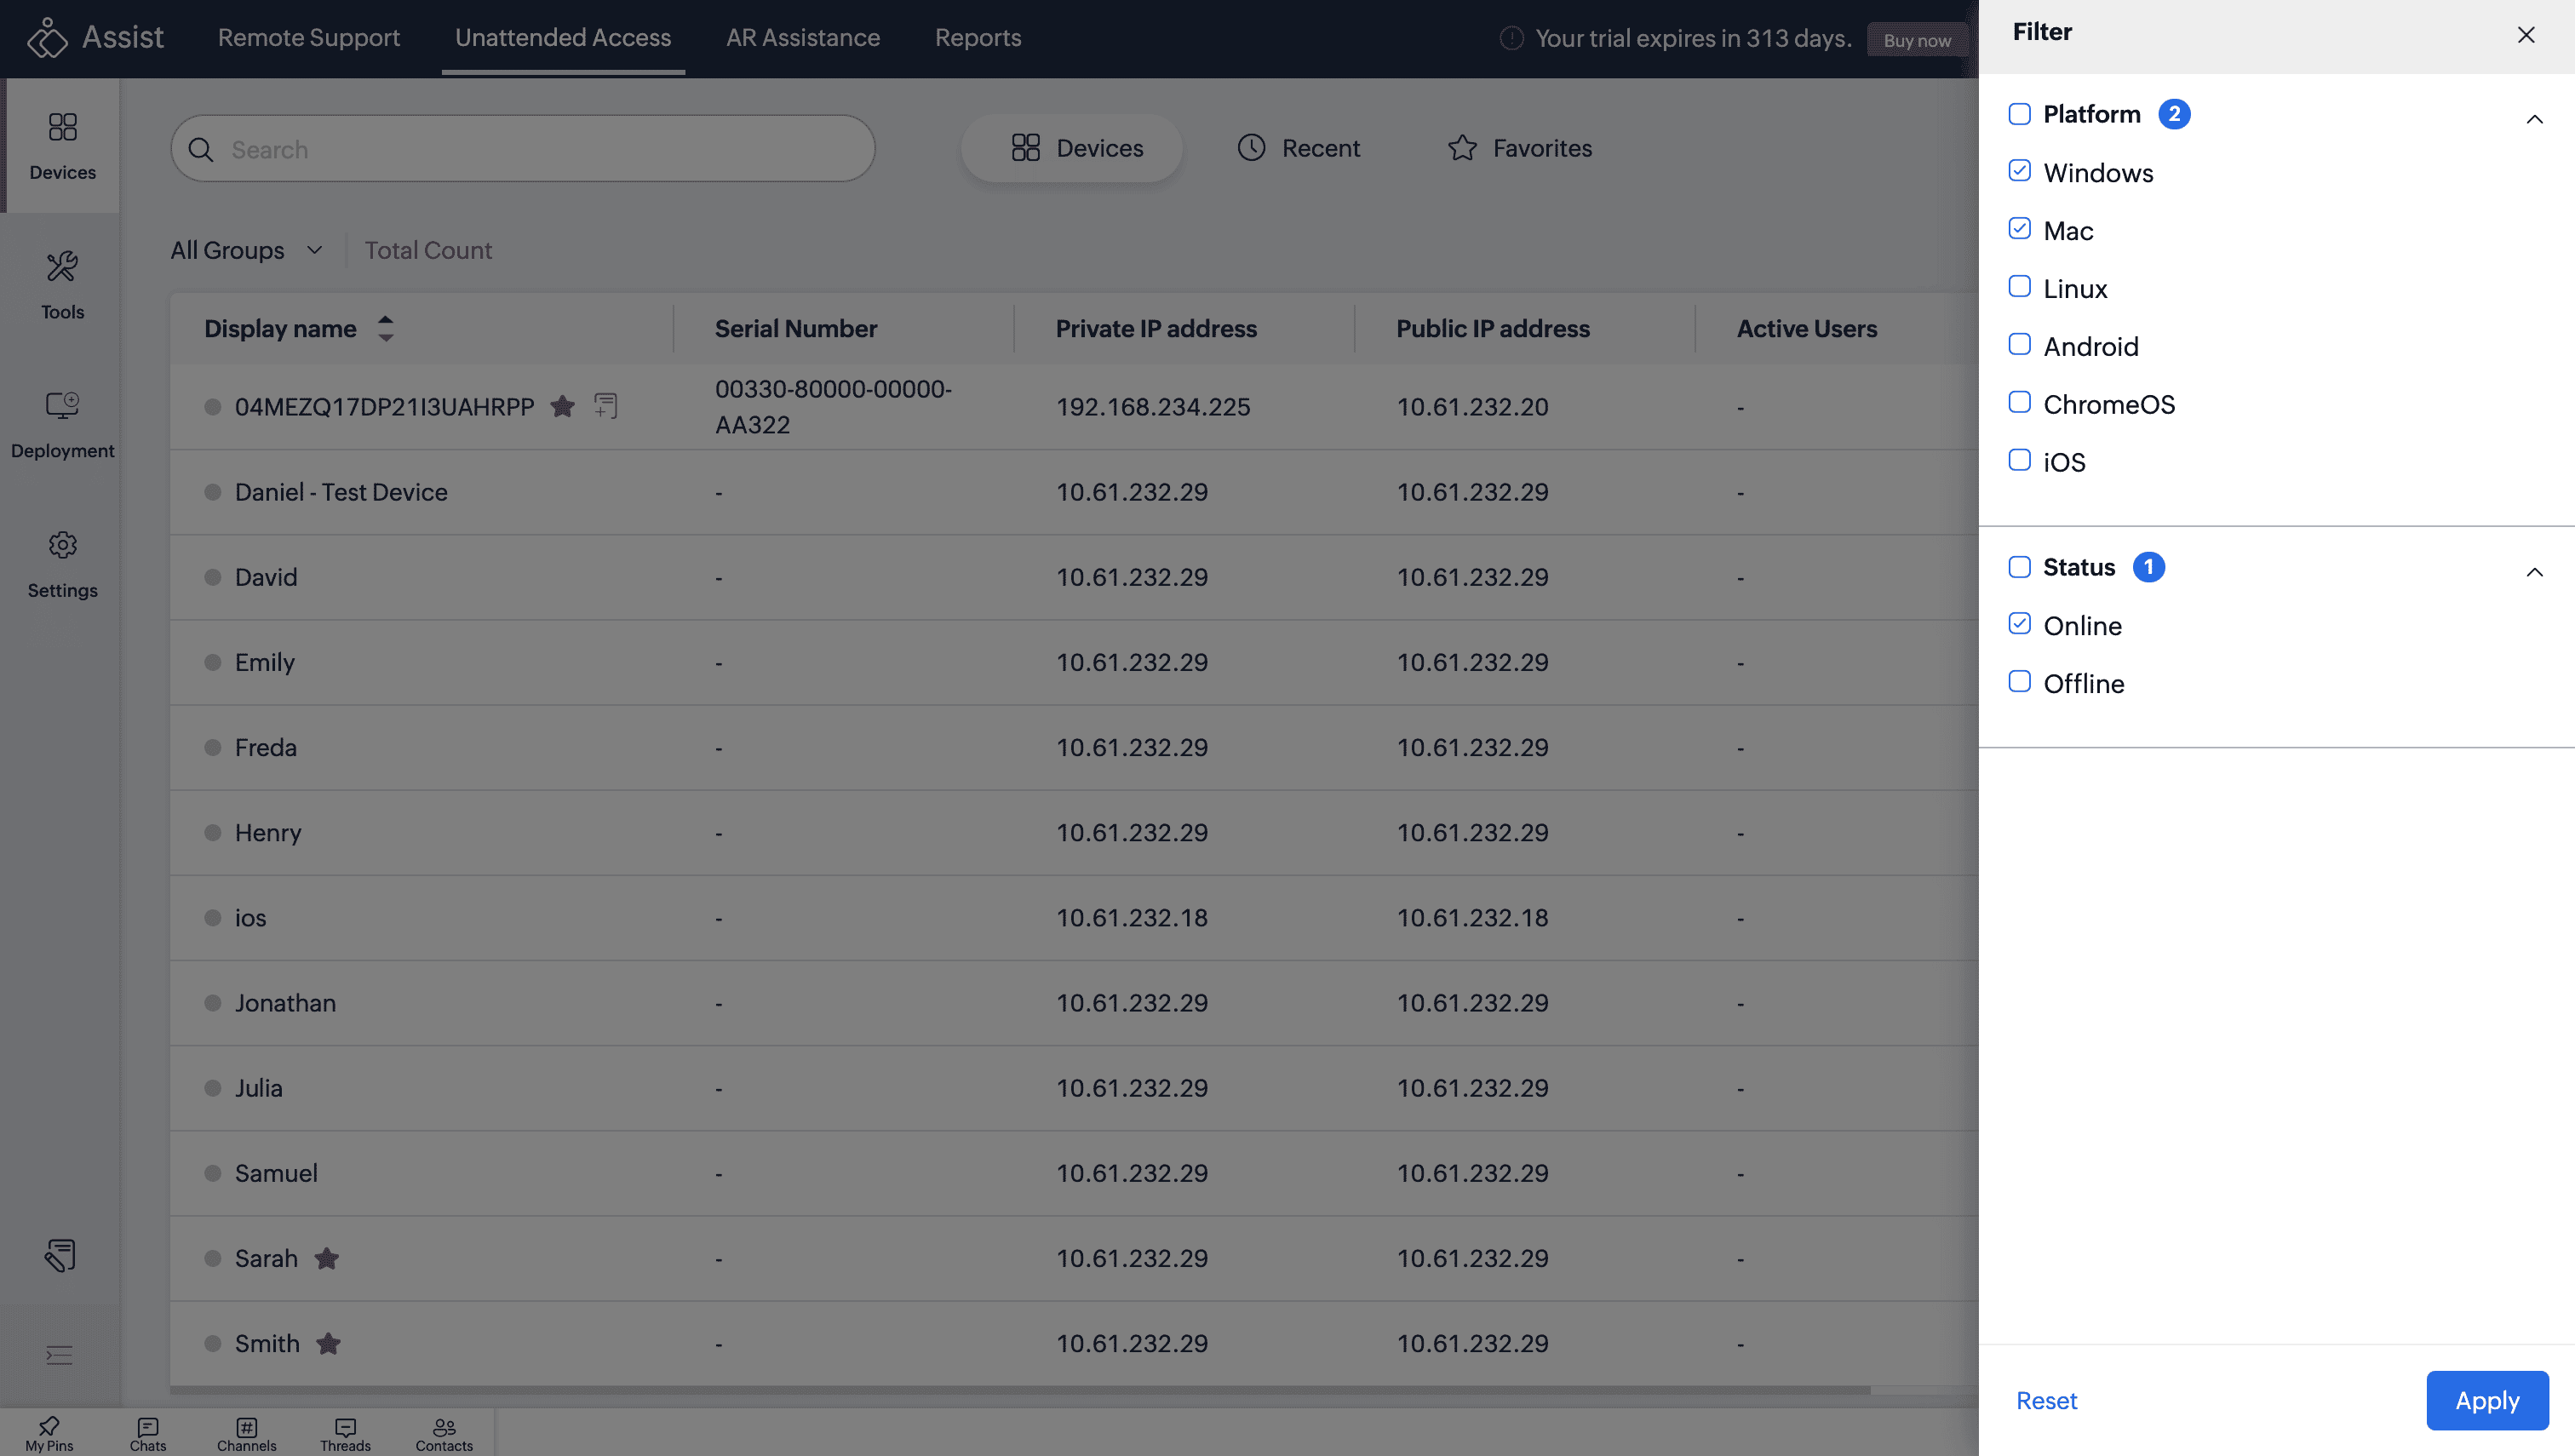2575x1456 pixels.
Task: Uncheck the Windows platform checkbox
Action: [x=2019, y=171]
